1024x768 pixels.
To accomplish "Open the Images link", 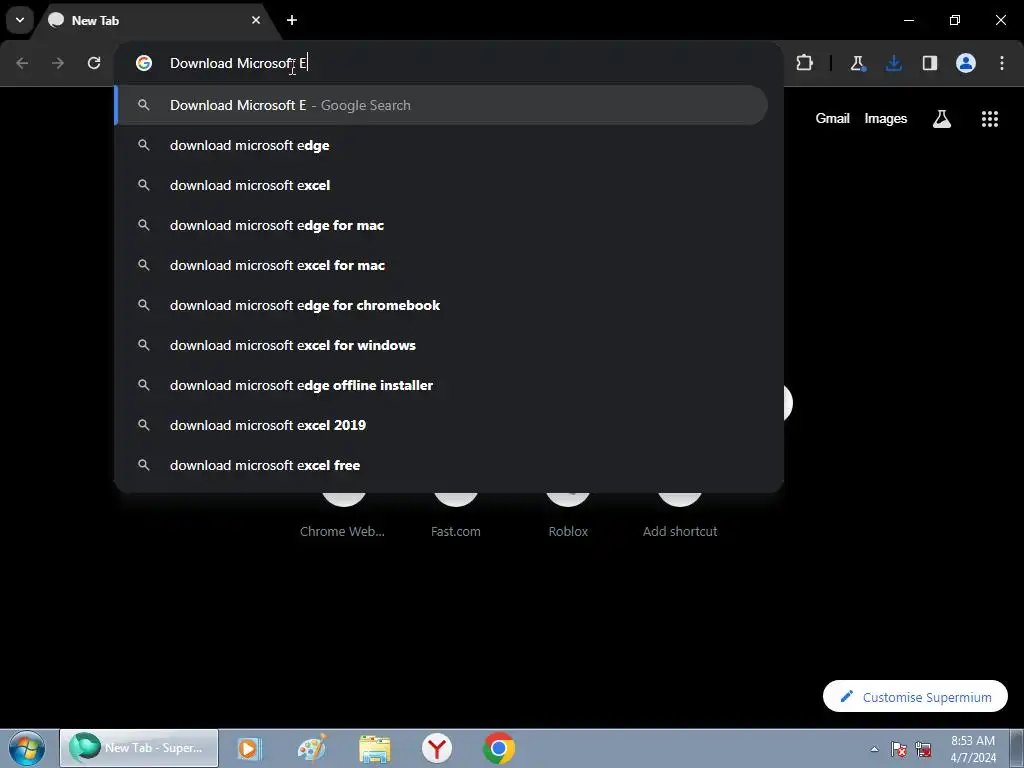I will (886, 118).
